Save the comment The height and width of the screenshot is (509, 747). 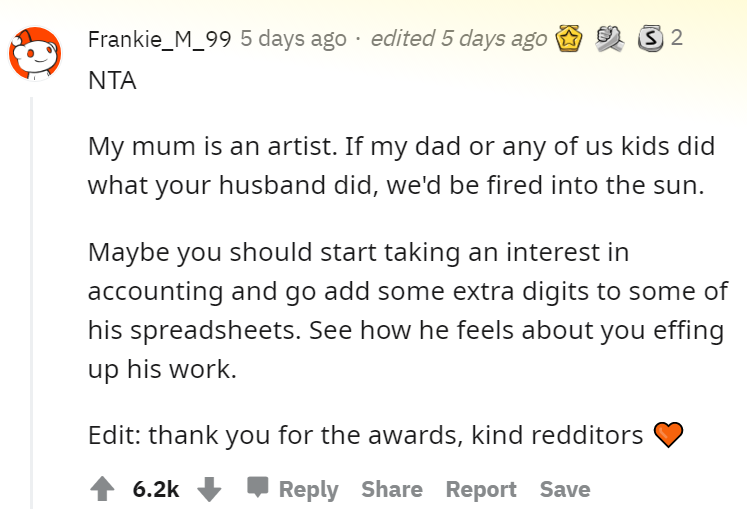point(565,489)
